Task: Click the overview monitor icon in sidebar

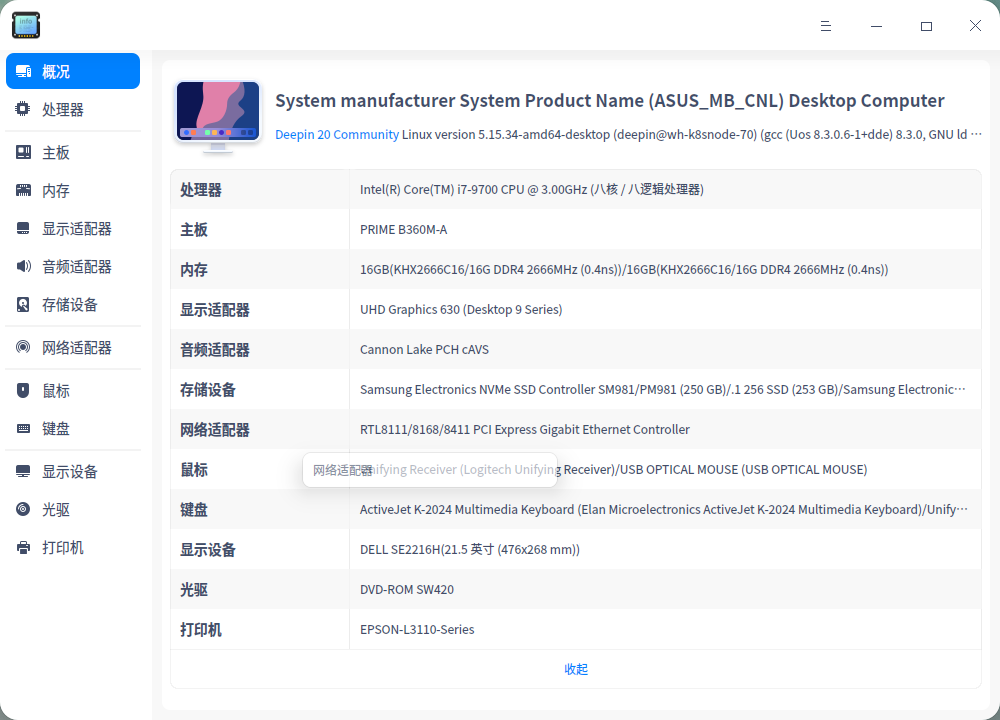Action: pyautogui.click(x=24, y=71)
